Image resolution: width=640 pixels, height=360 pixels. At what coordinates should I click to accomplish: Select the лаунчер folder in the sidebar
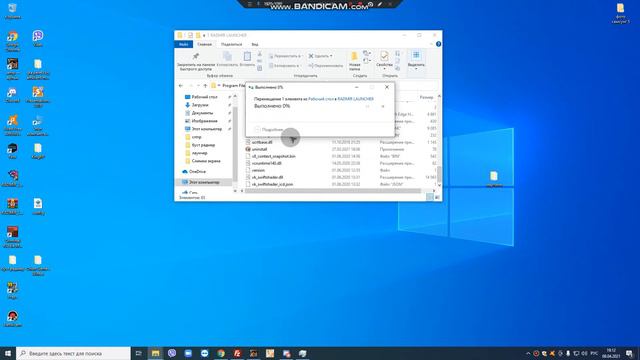(199, 153)
